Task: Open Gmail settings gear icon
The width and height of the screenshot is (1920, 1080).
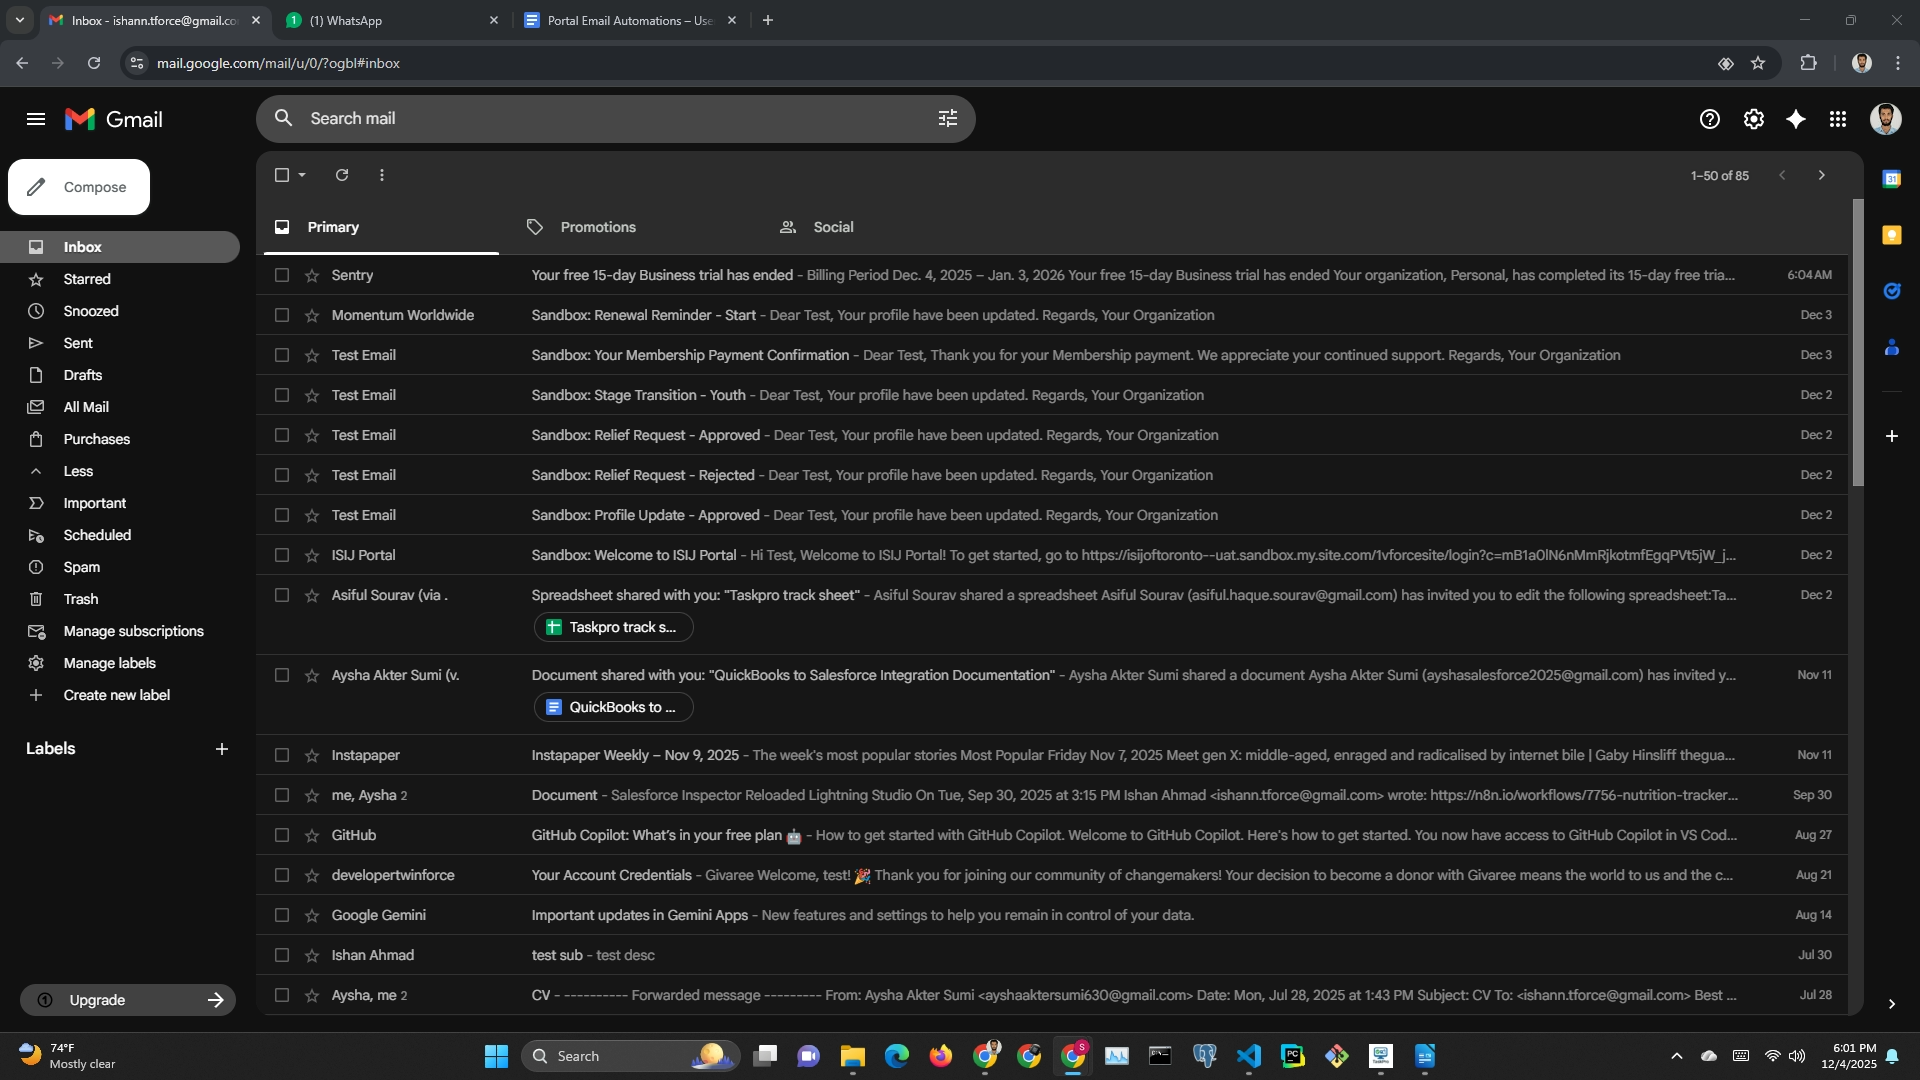Action: (1753, 119)
